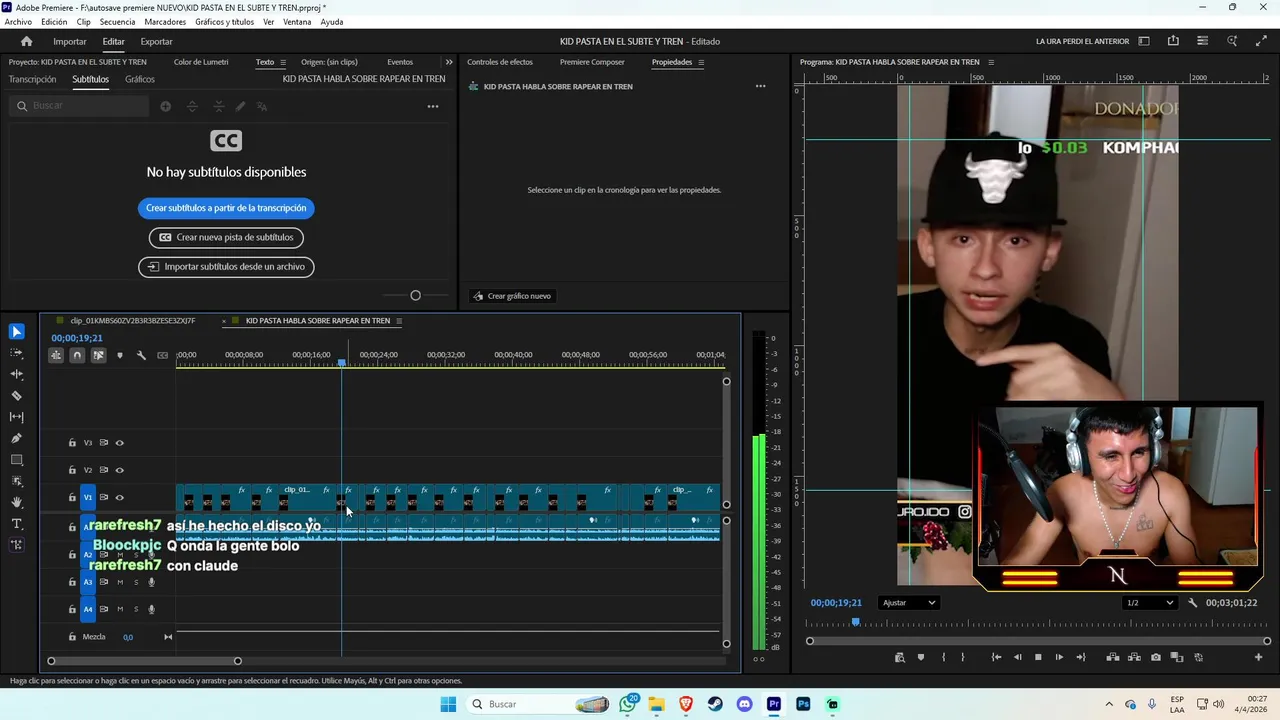Click in the Buscar subtitles search field
Screen dimensions: 1280x720
pyautogui.click(x=80, y=106)
